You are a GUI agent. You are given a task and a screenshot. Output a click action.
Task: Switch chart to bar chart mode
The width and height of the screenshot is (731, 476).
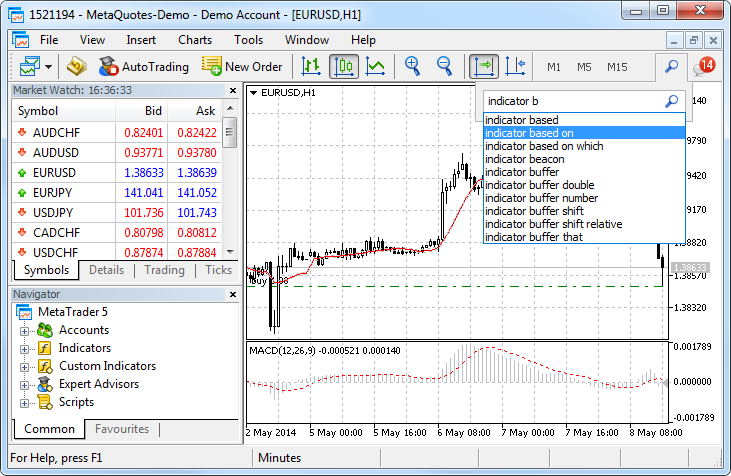pyautogui.click(x=310, y=67)
